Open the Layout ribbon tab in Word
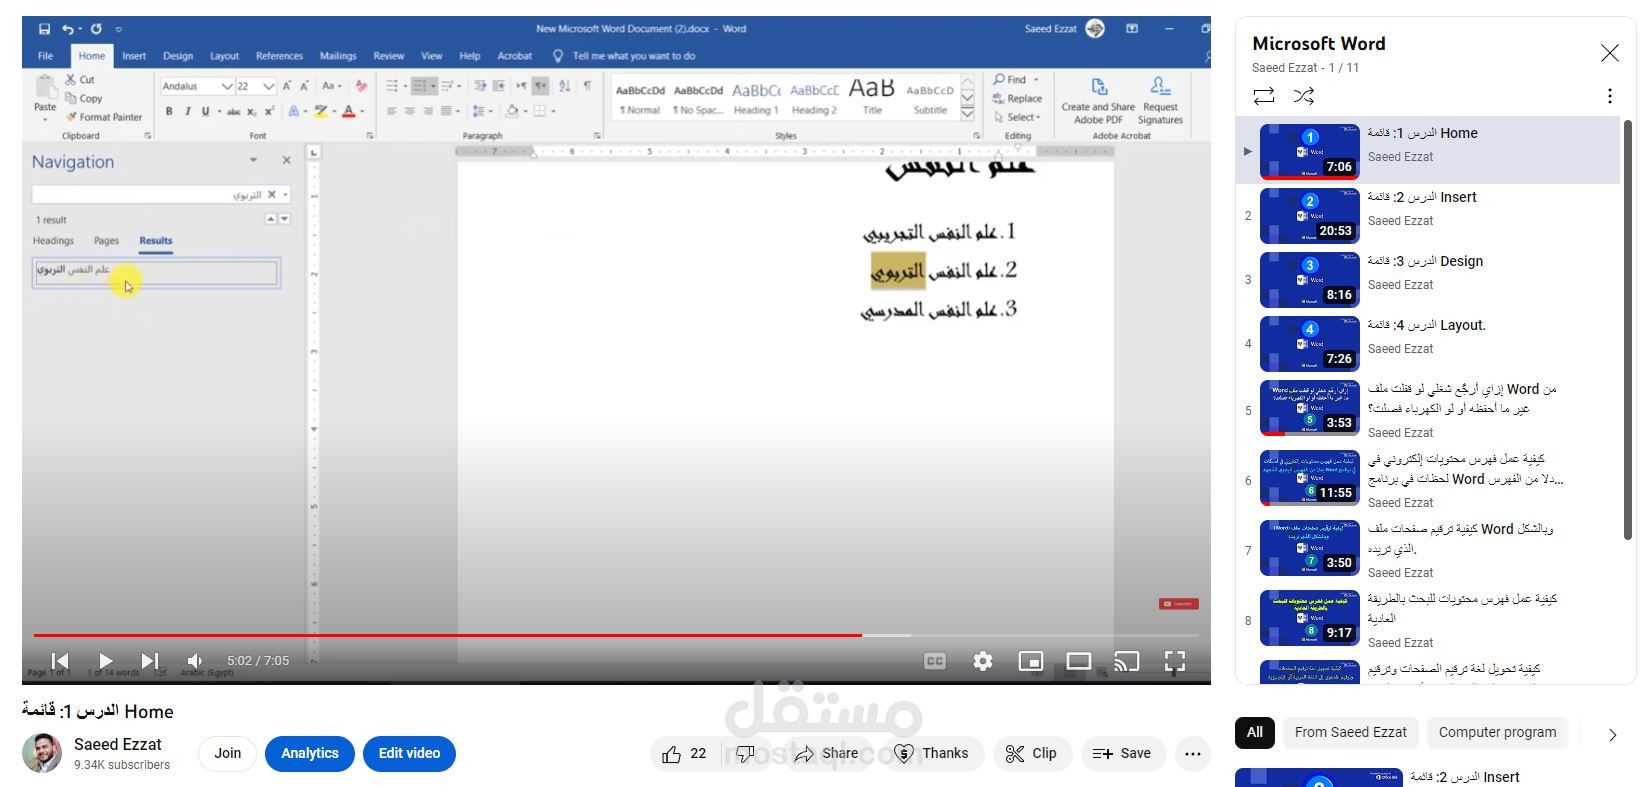Image resolution: width=1648 pixels, height=787 pixels. coord(224,56)
